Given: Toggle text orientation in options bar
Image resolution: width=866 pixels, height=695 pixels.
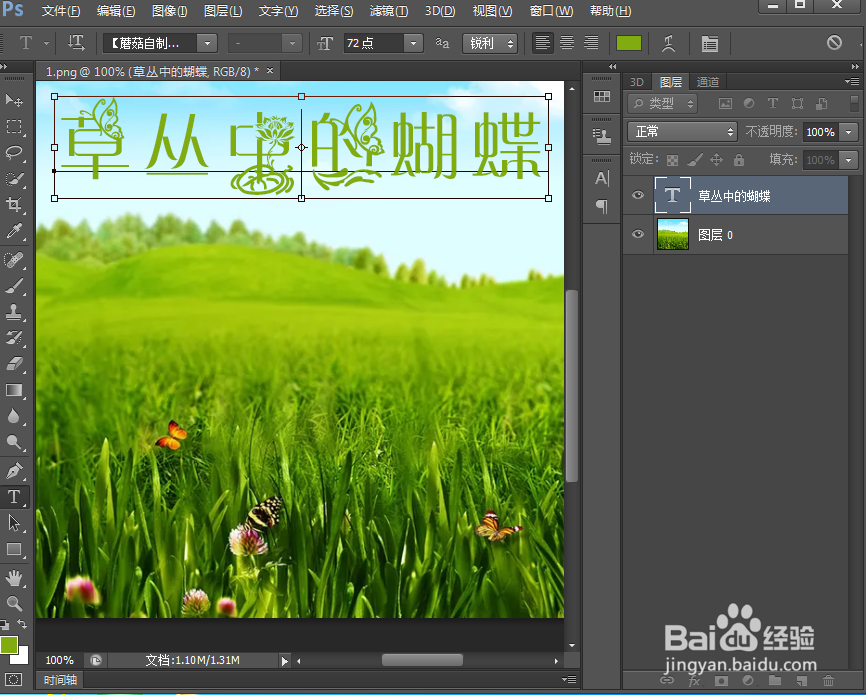Looking at the screenshot, I should tap(76, 43).
